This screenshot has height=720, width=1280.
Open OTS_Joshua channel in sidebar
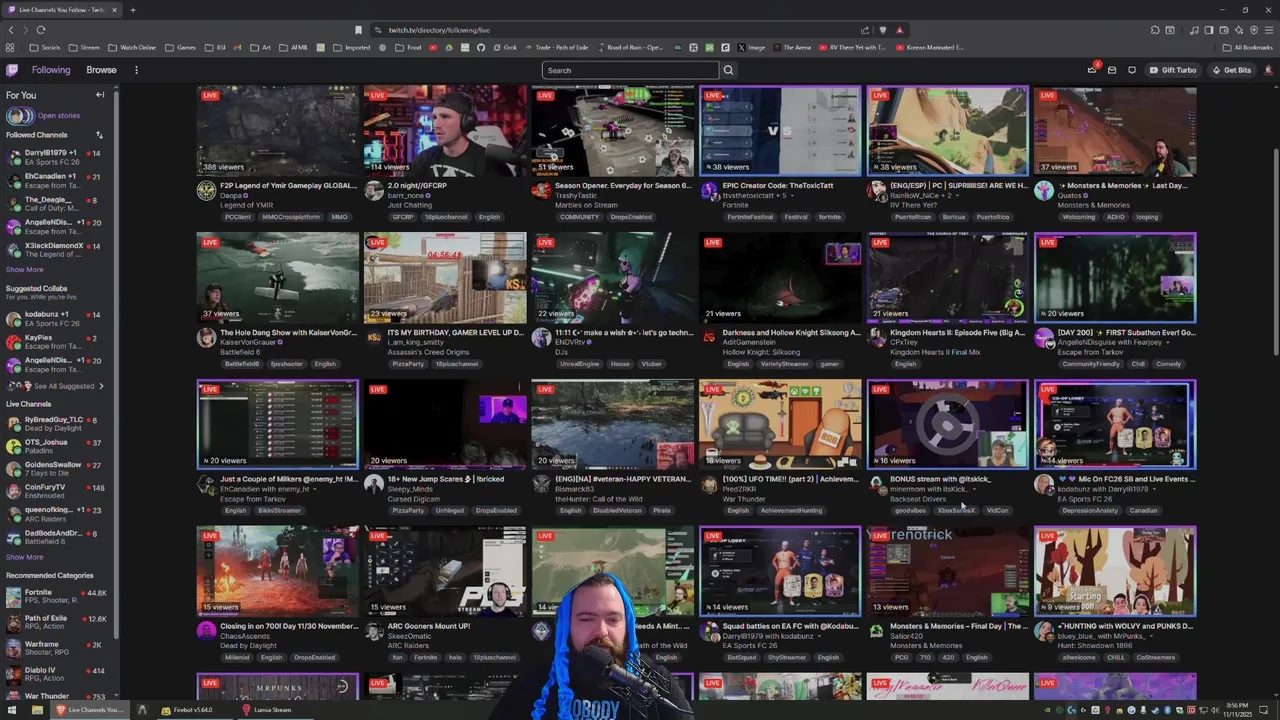point(59,446)
